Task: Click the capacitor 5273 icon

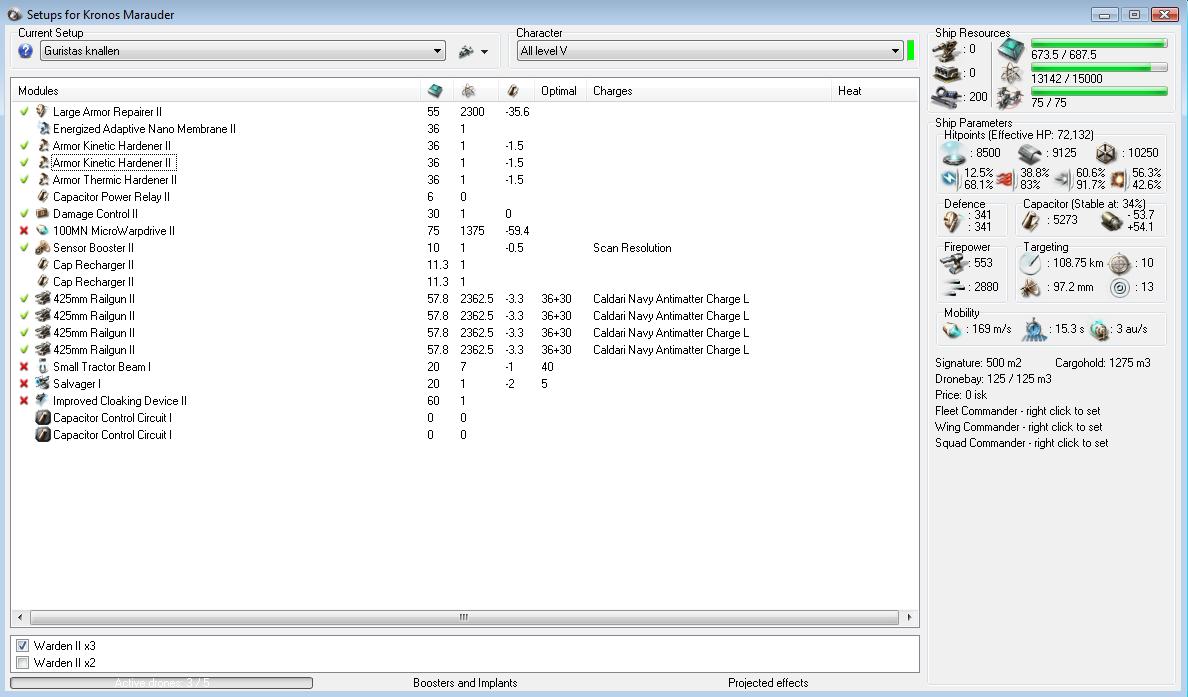Action: point(1031,220)
